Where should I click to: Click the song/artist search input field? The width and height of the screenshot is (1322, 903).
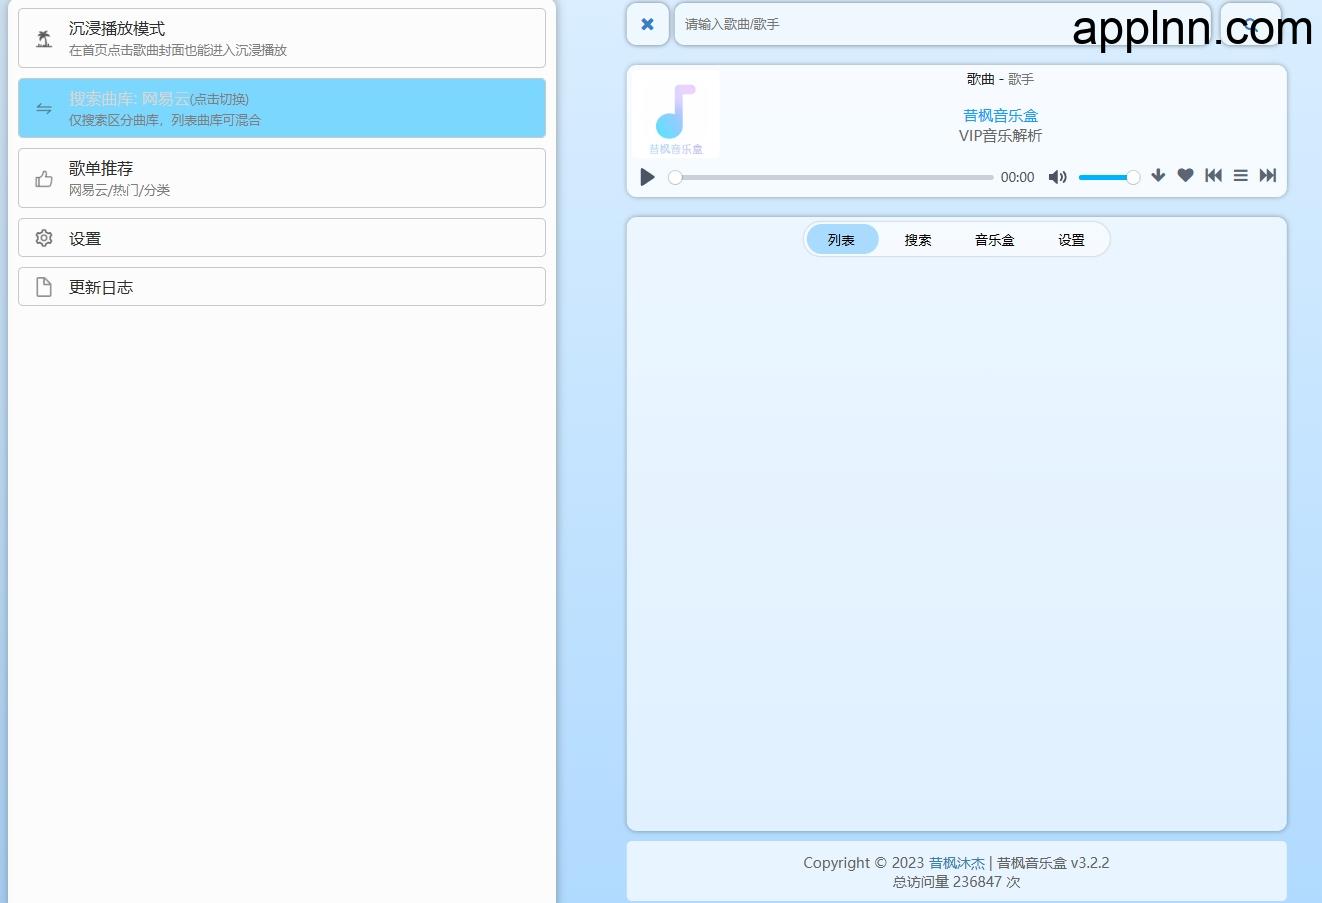click(942, 24)
